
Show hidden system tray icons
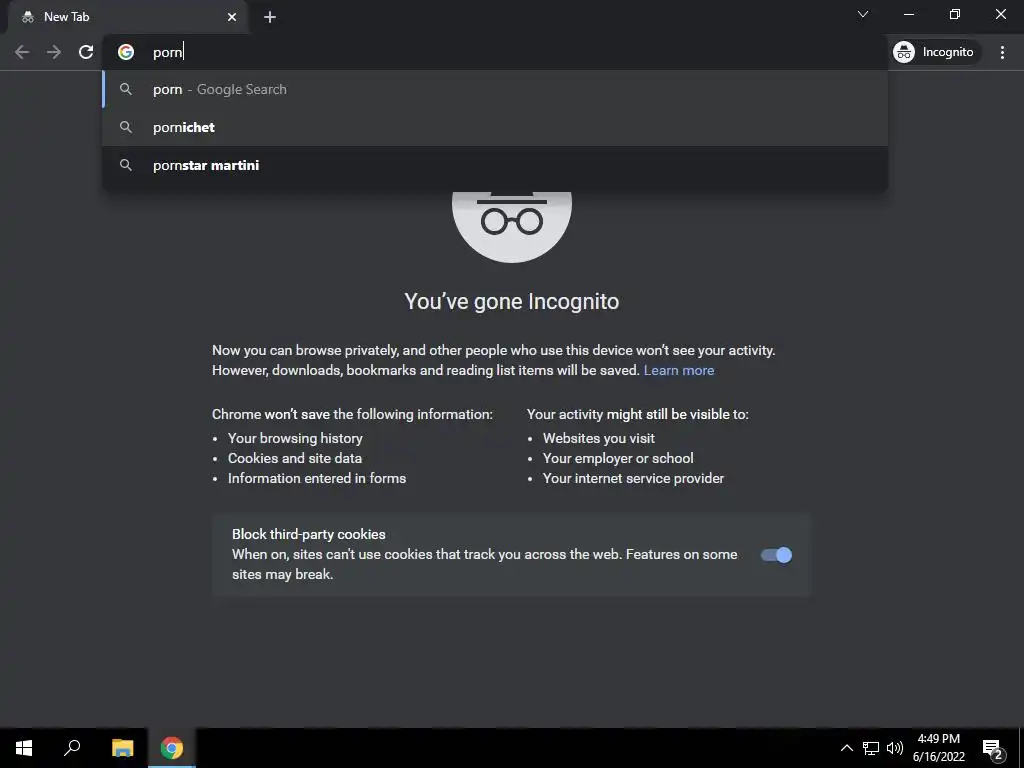(x=846, y=748)
